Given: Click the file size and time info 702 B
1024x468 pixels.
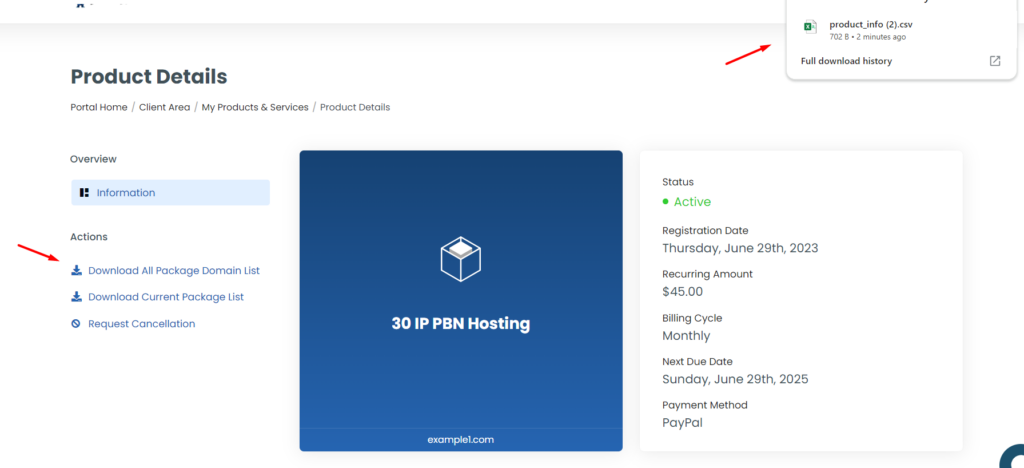Looking at the screenshot, I should point(867,37).
